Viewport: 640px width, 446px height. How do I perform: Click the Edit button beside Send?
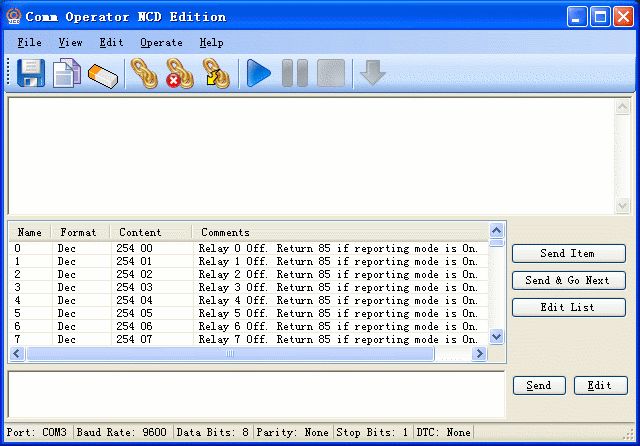pos(600,386)
